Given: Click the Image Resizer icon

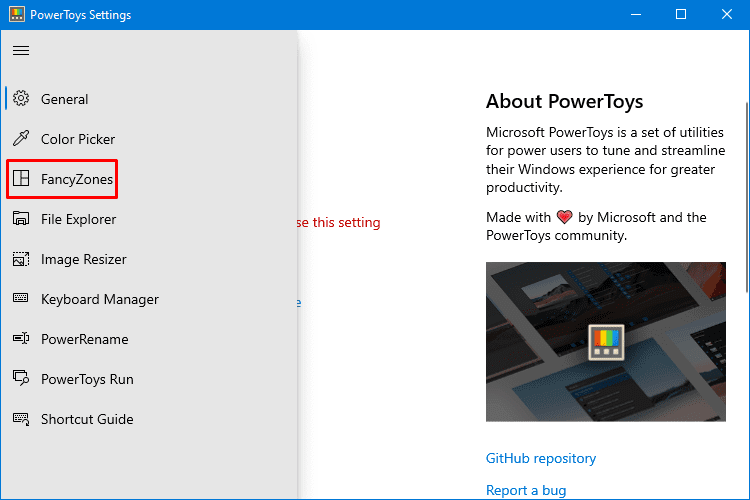Looking at the screenshot, I should [21, 259].
